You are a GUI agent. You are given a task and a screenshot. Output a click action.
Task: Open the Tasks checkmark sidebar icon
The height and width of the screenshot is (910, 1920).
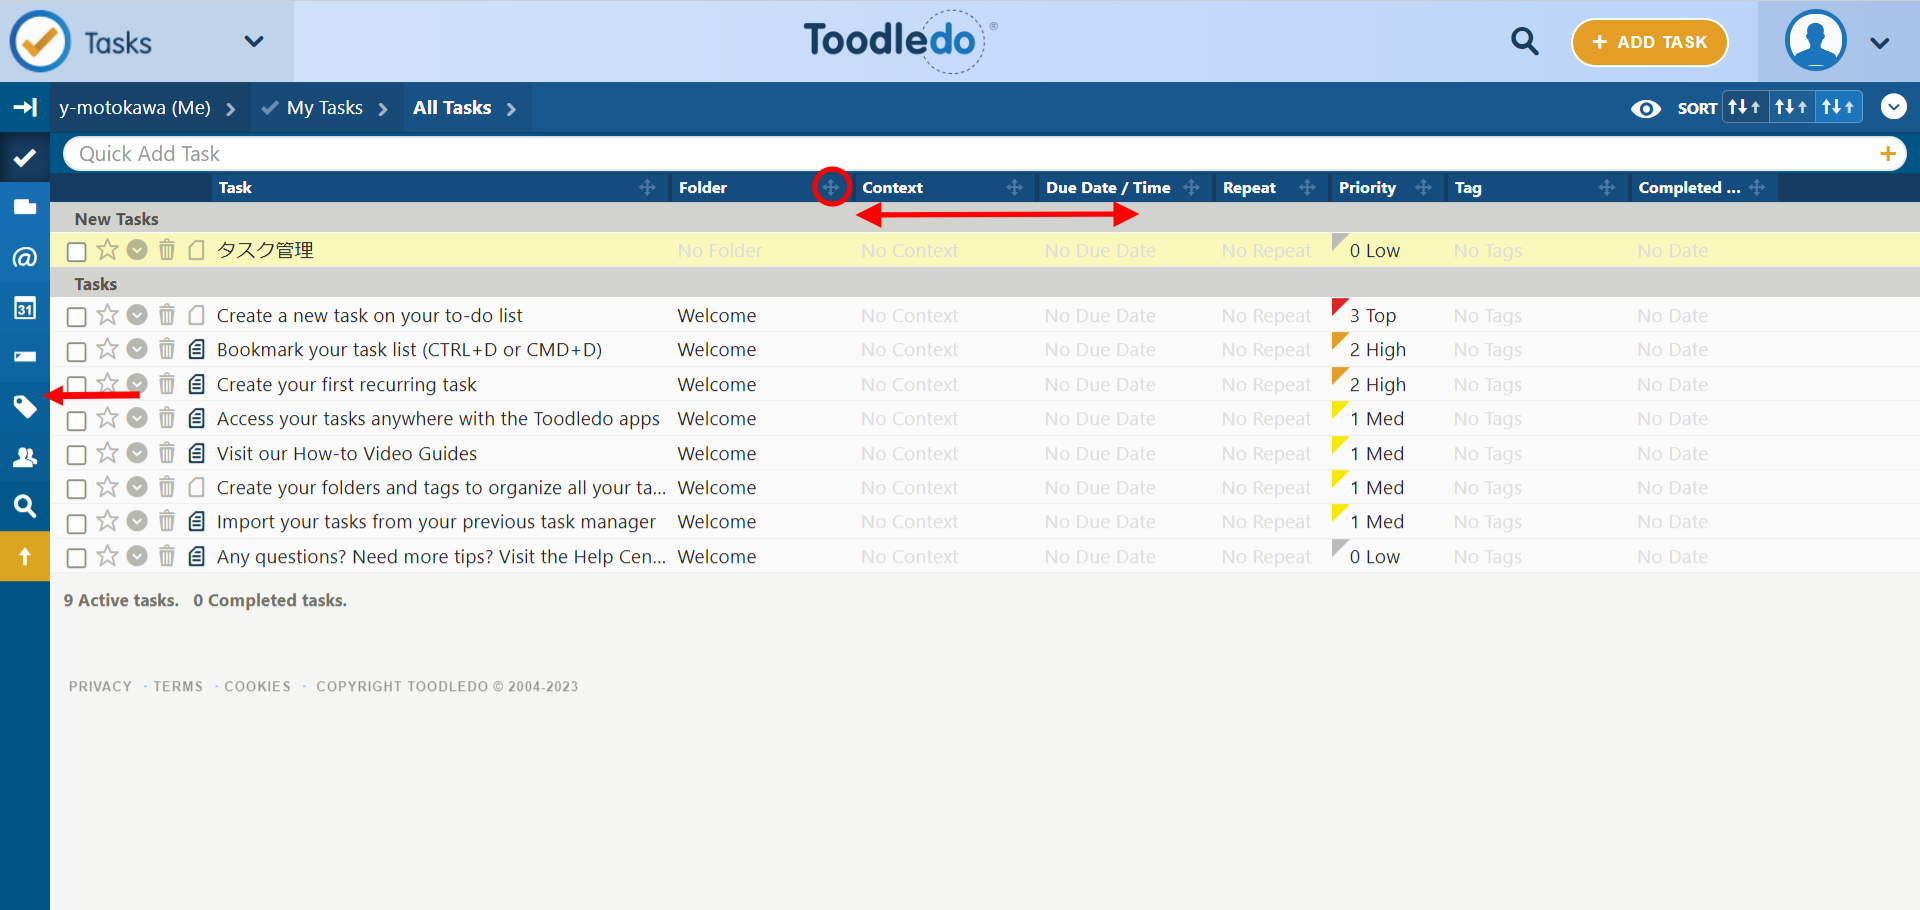[25, 157]
